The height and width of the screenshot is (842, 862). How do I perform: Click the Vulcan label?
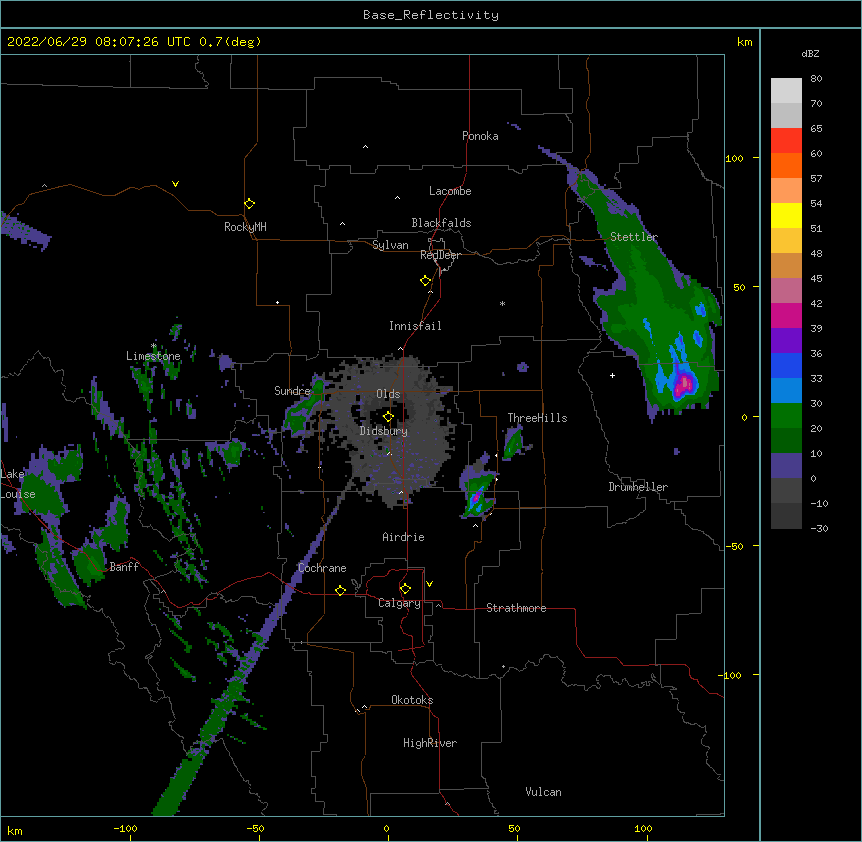coord(543,792)
